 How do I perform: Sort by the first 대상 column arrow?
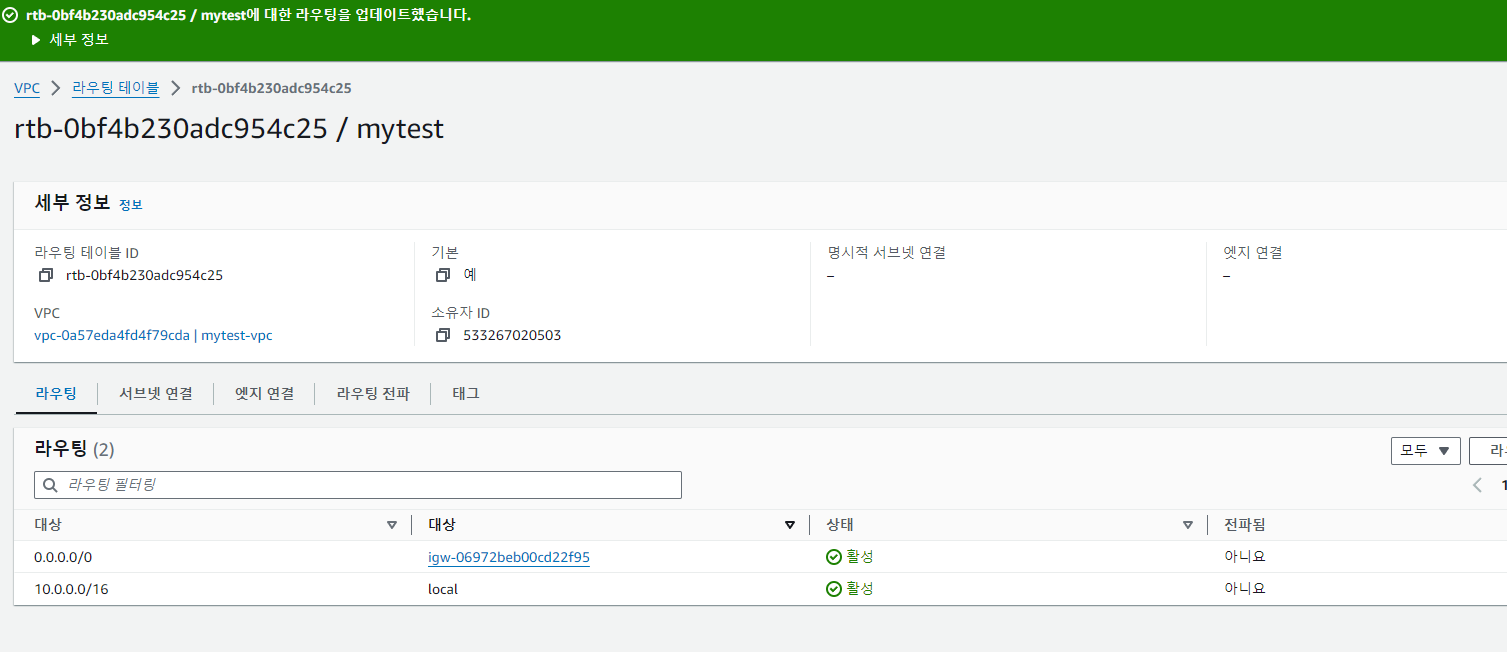(392, 525)
